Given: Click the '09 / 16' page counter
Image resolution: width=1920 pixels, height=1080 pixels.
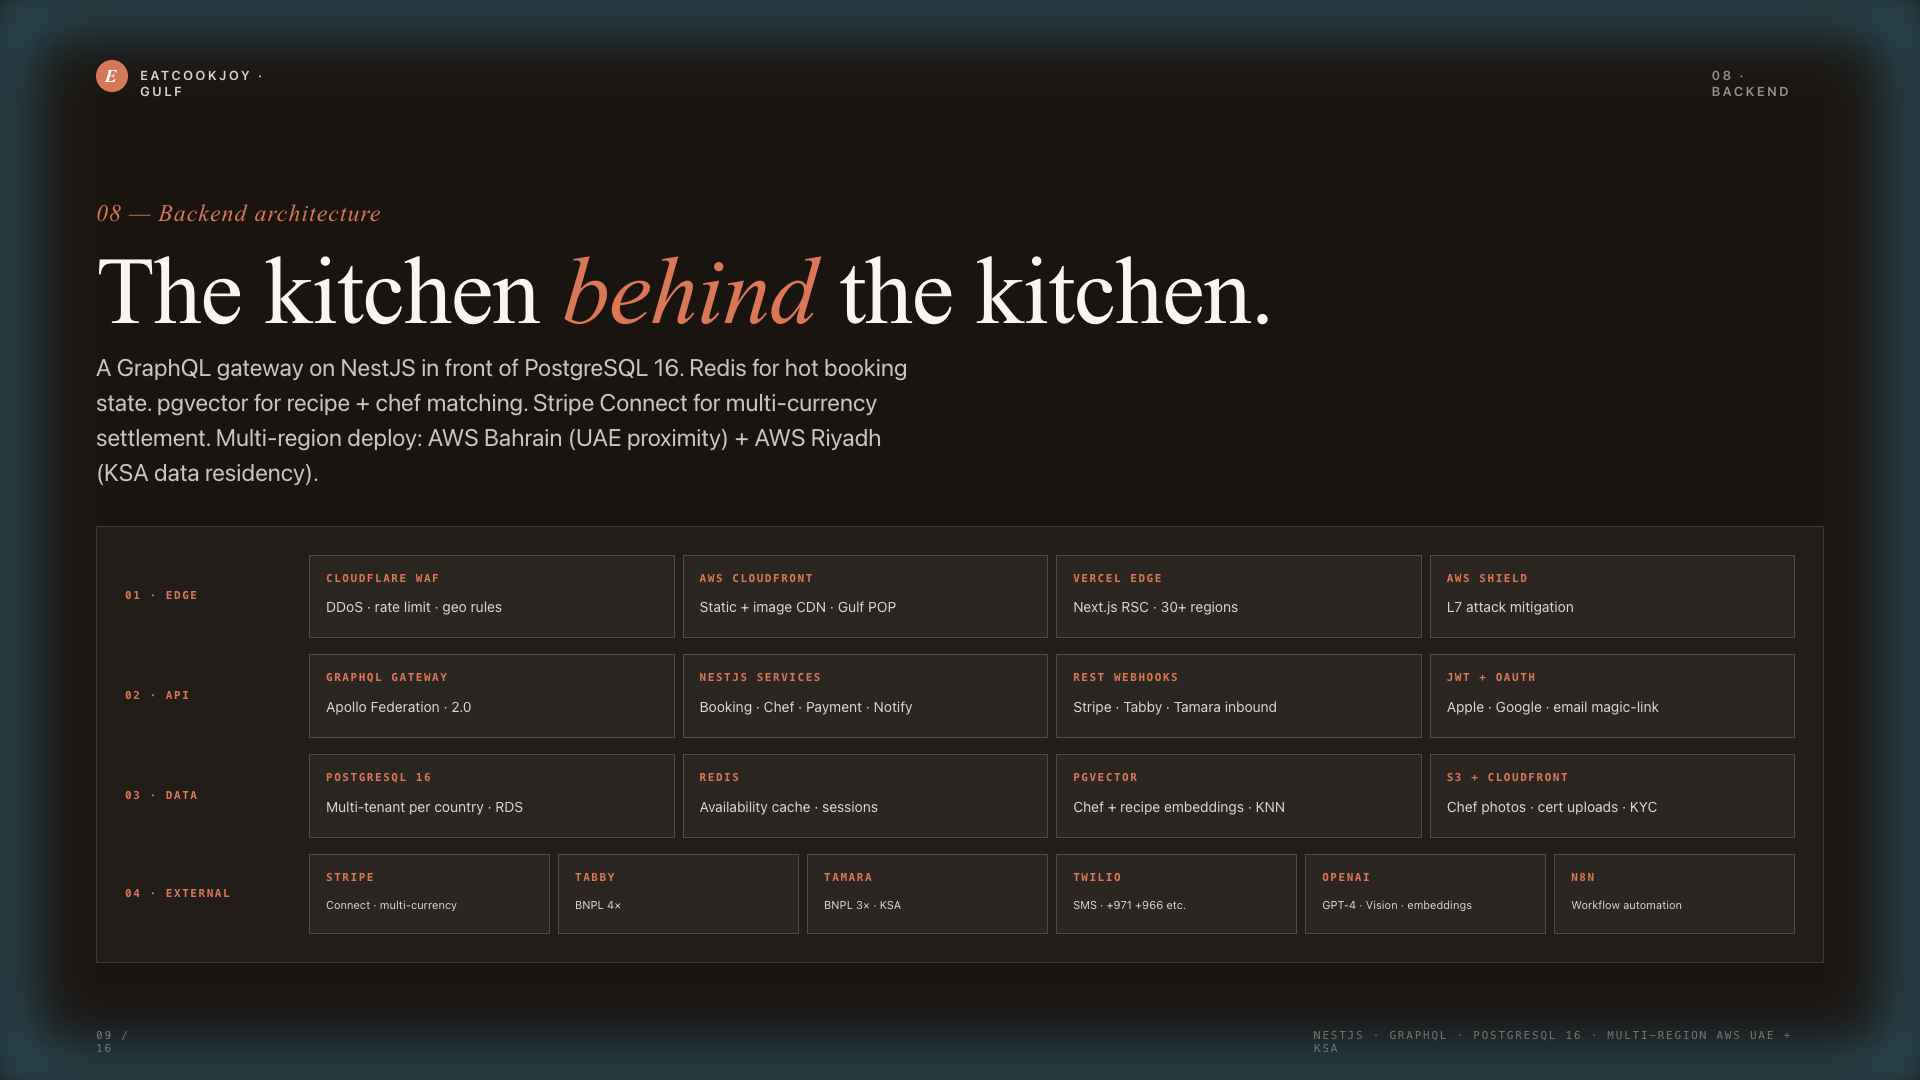Looking at the screenshot, I should click(112, 1042).
